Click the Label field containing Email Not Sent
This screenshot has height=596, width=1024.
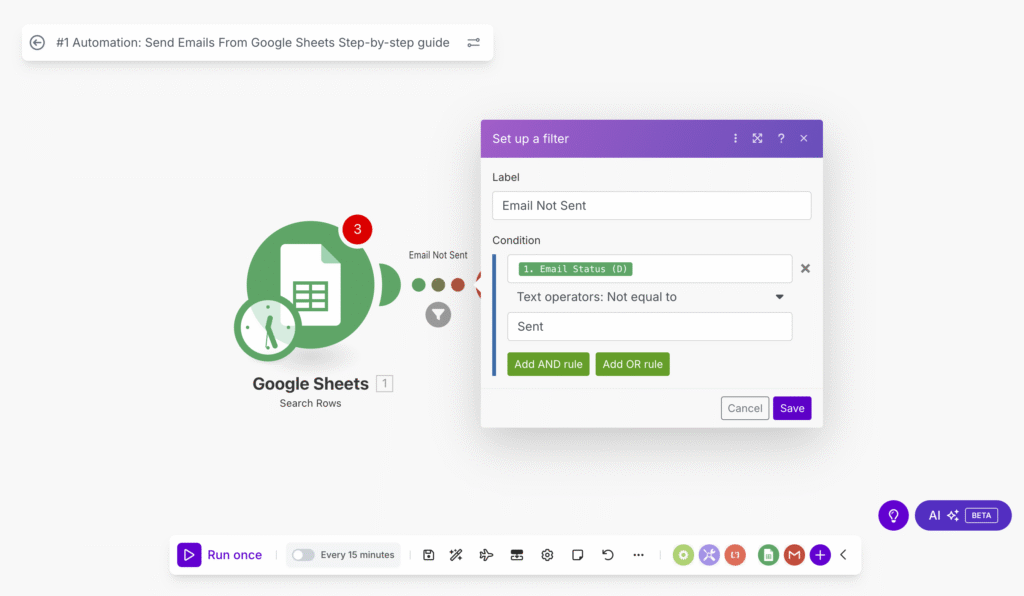[652, 206]
